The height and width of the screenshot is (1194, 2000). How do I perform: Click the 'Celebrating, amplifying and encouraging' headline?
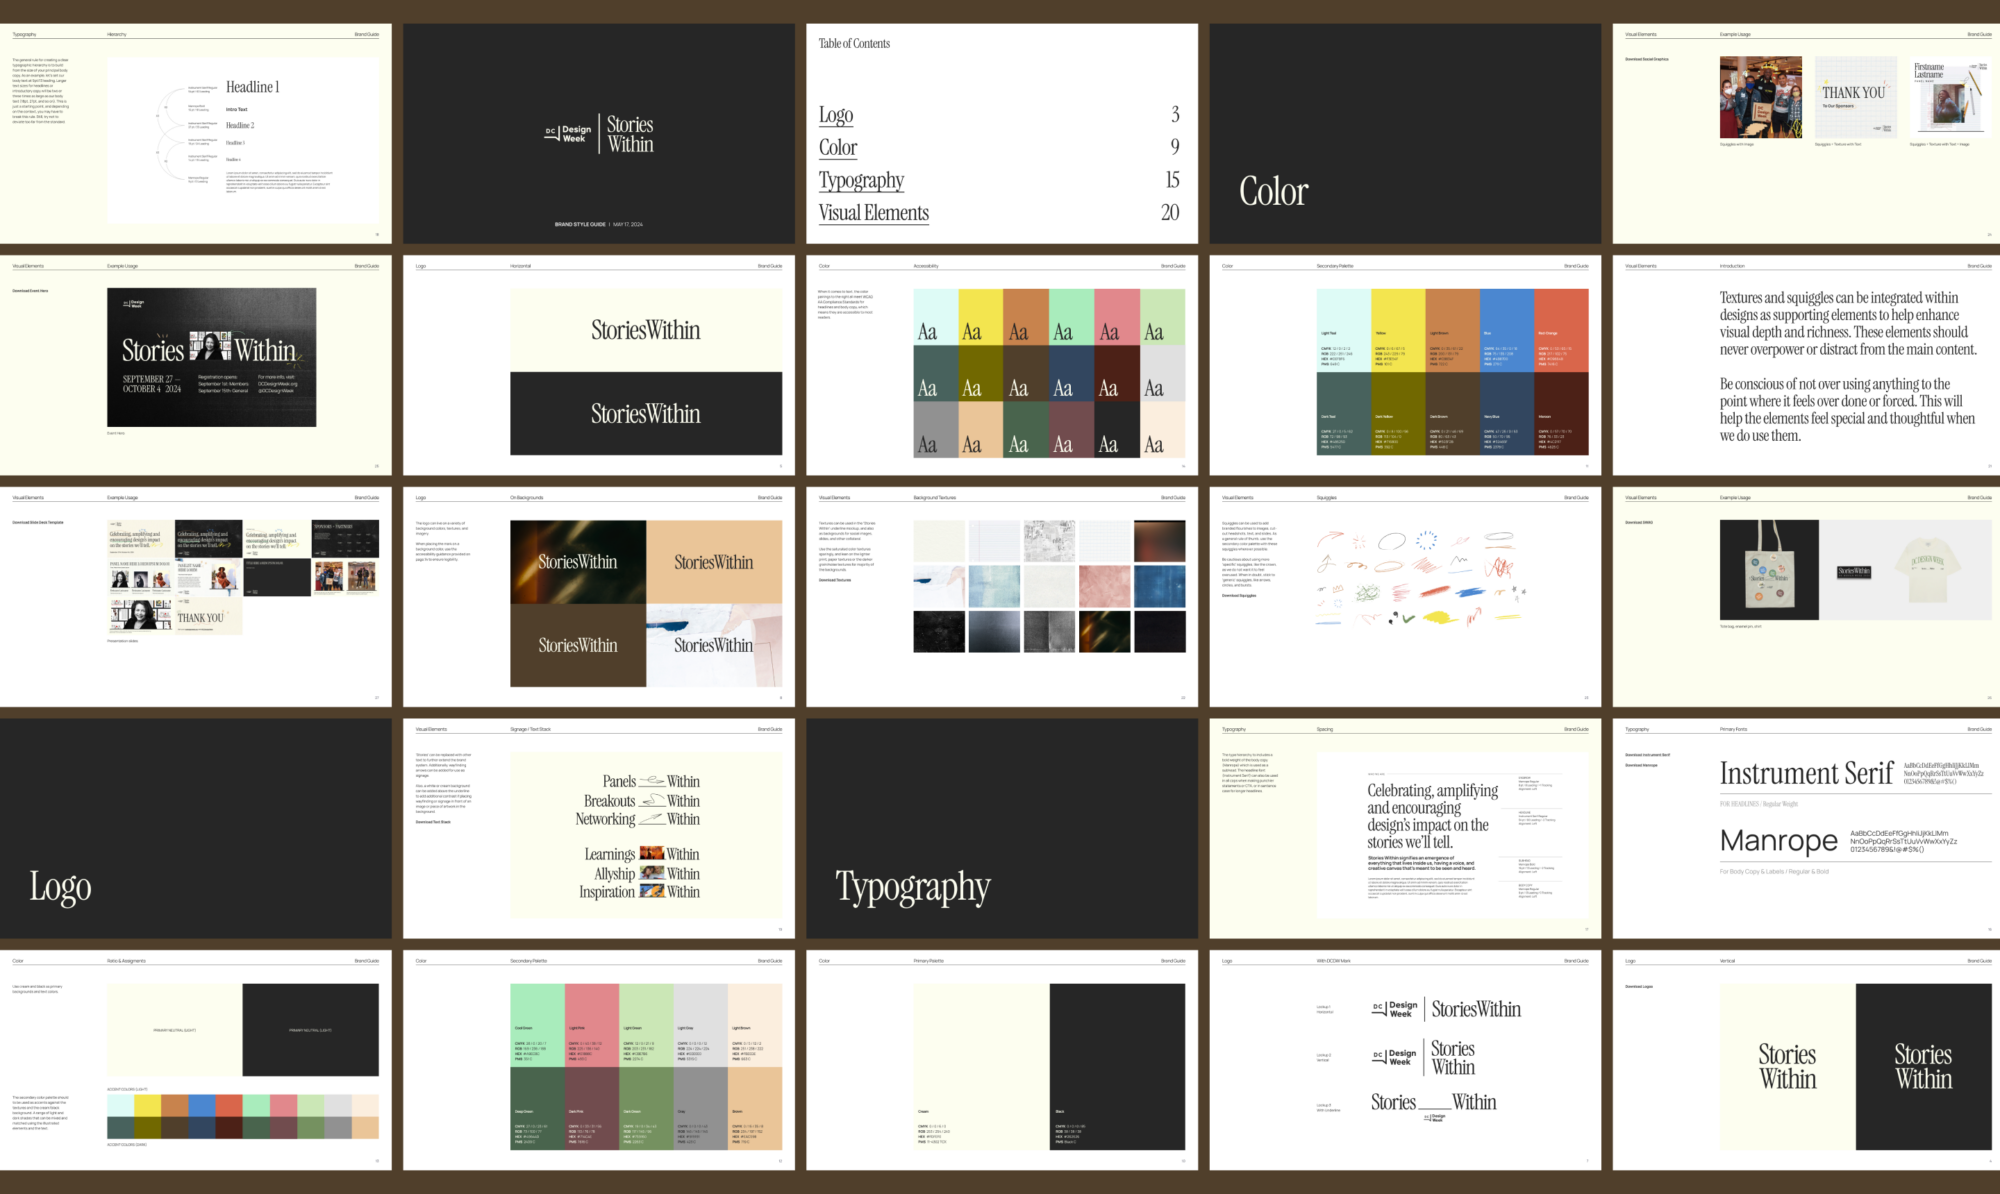tap(1433, 816)
